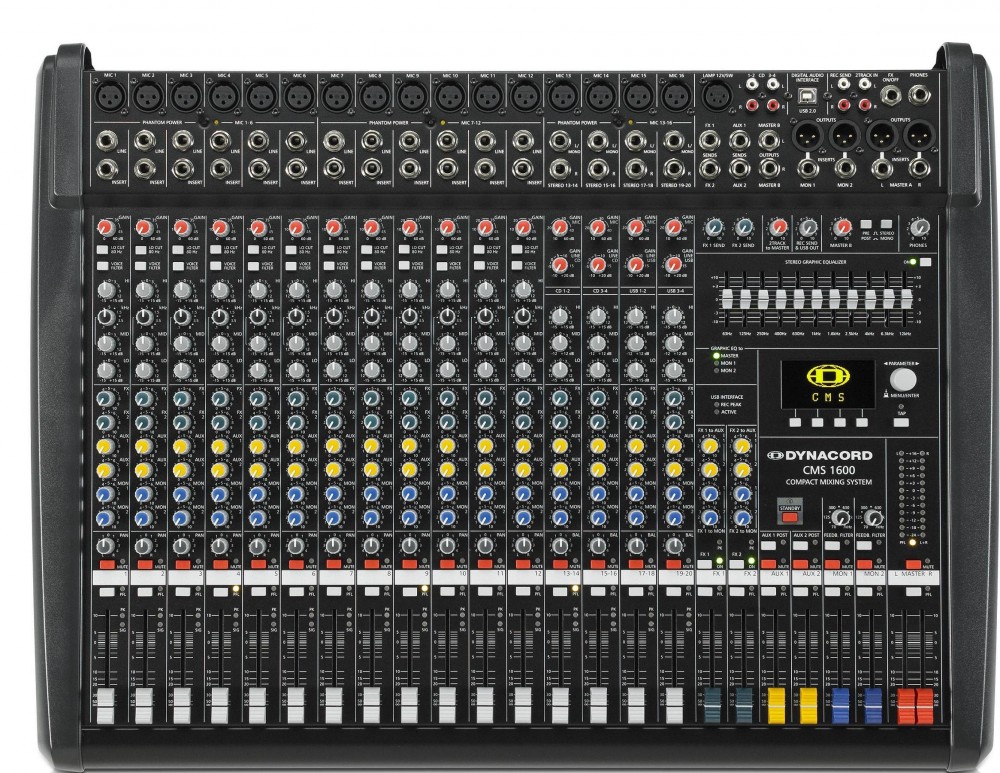
Task: Toggle the FX 1 ON button
Action: coord(705,564)
